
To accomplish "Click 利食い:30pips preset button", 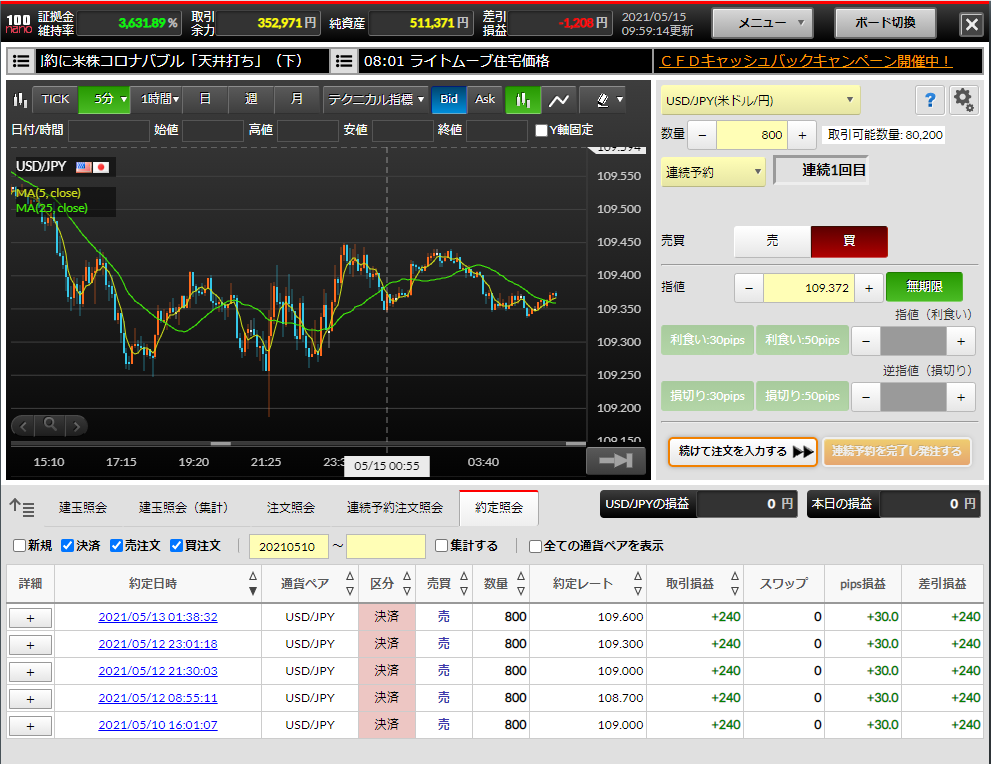I will click(707, 341).
